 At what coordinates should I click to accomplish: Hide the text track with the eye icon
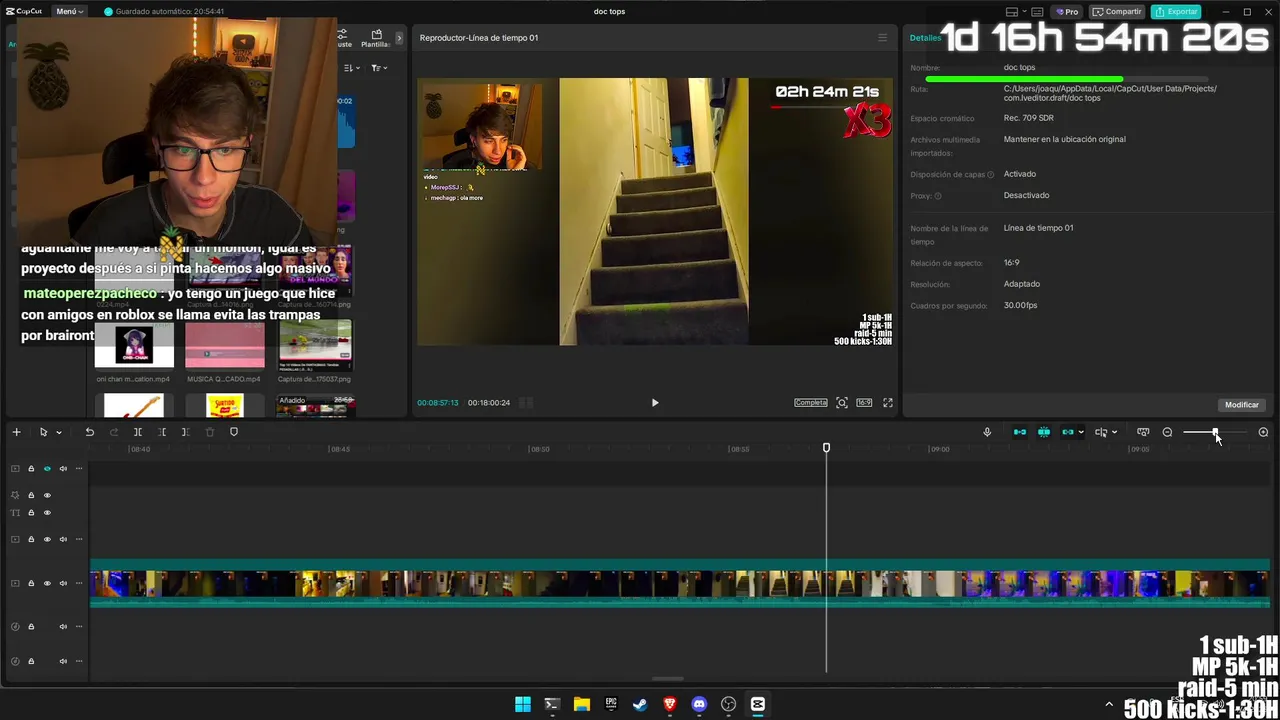[47, 513]
